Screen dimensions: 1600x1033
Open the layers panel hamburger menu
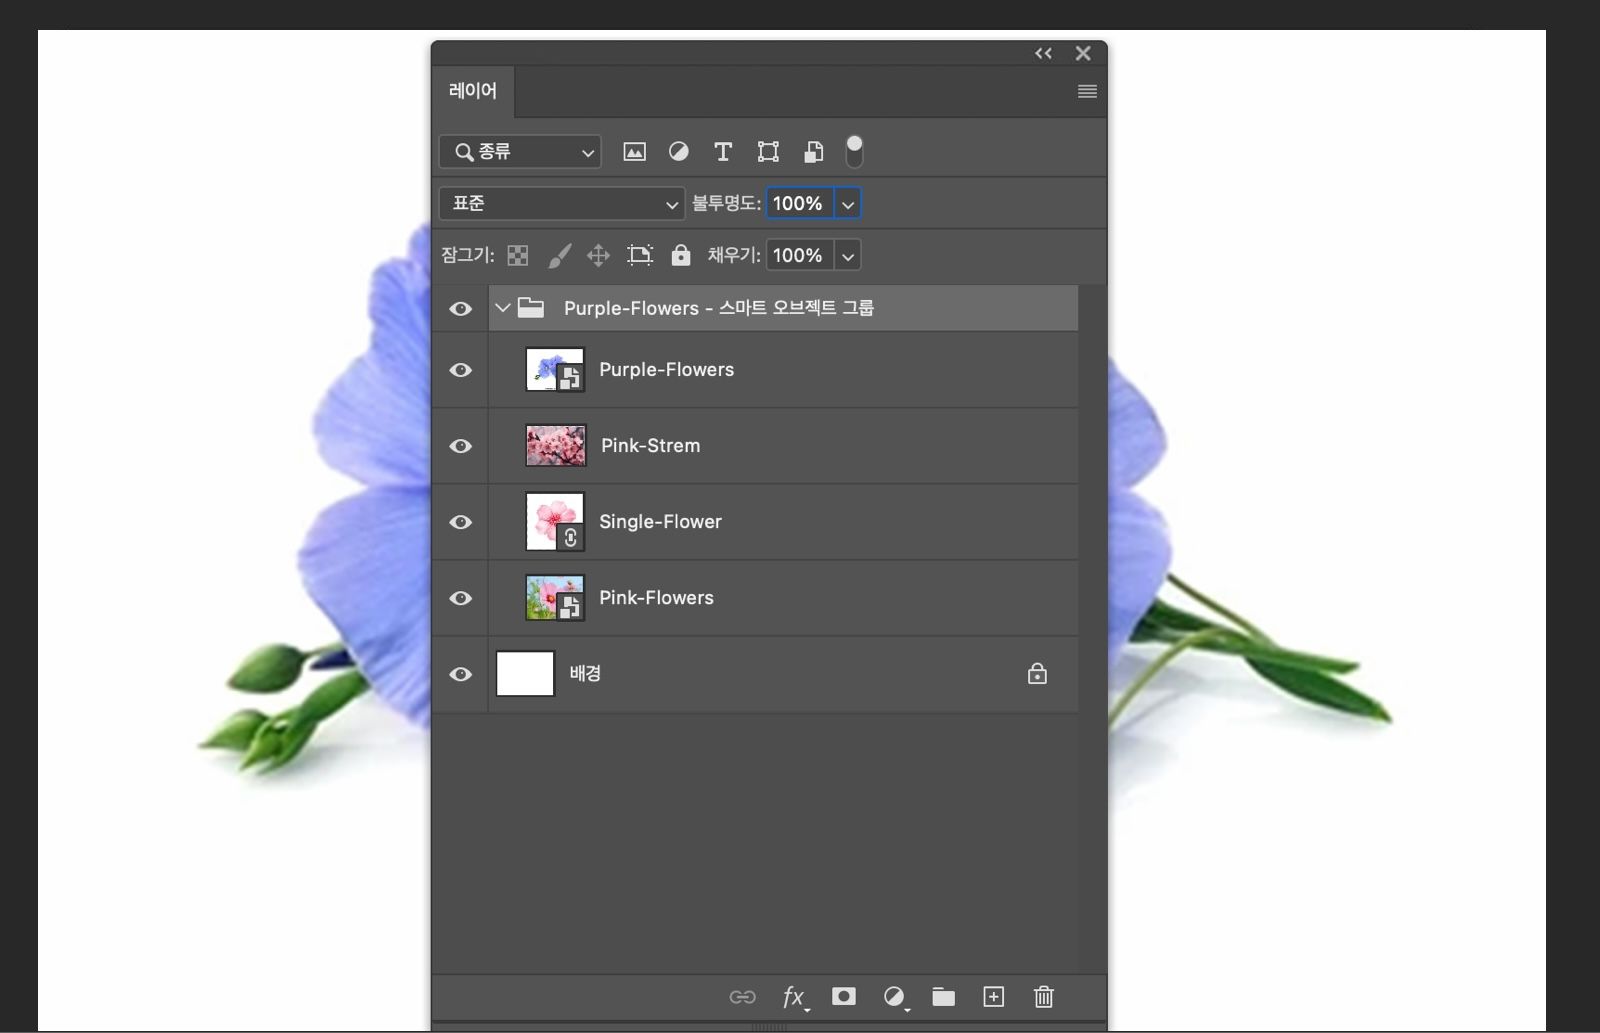pyautogui.click(x=1087, y=92)
